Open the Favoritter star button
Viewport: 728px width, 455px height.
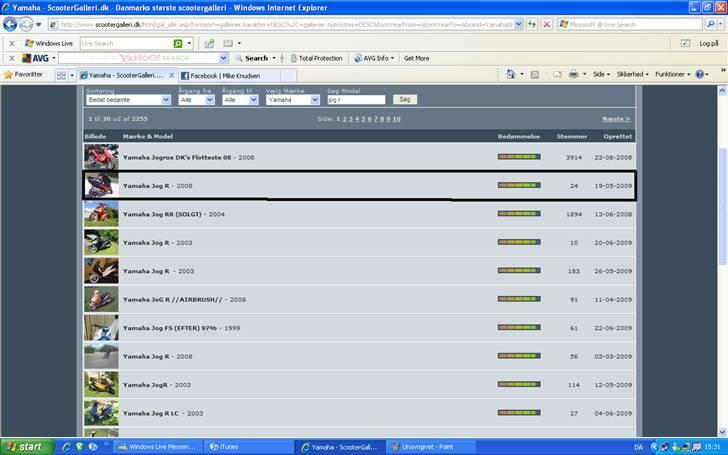click(x=23, y=74)
